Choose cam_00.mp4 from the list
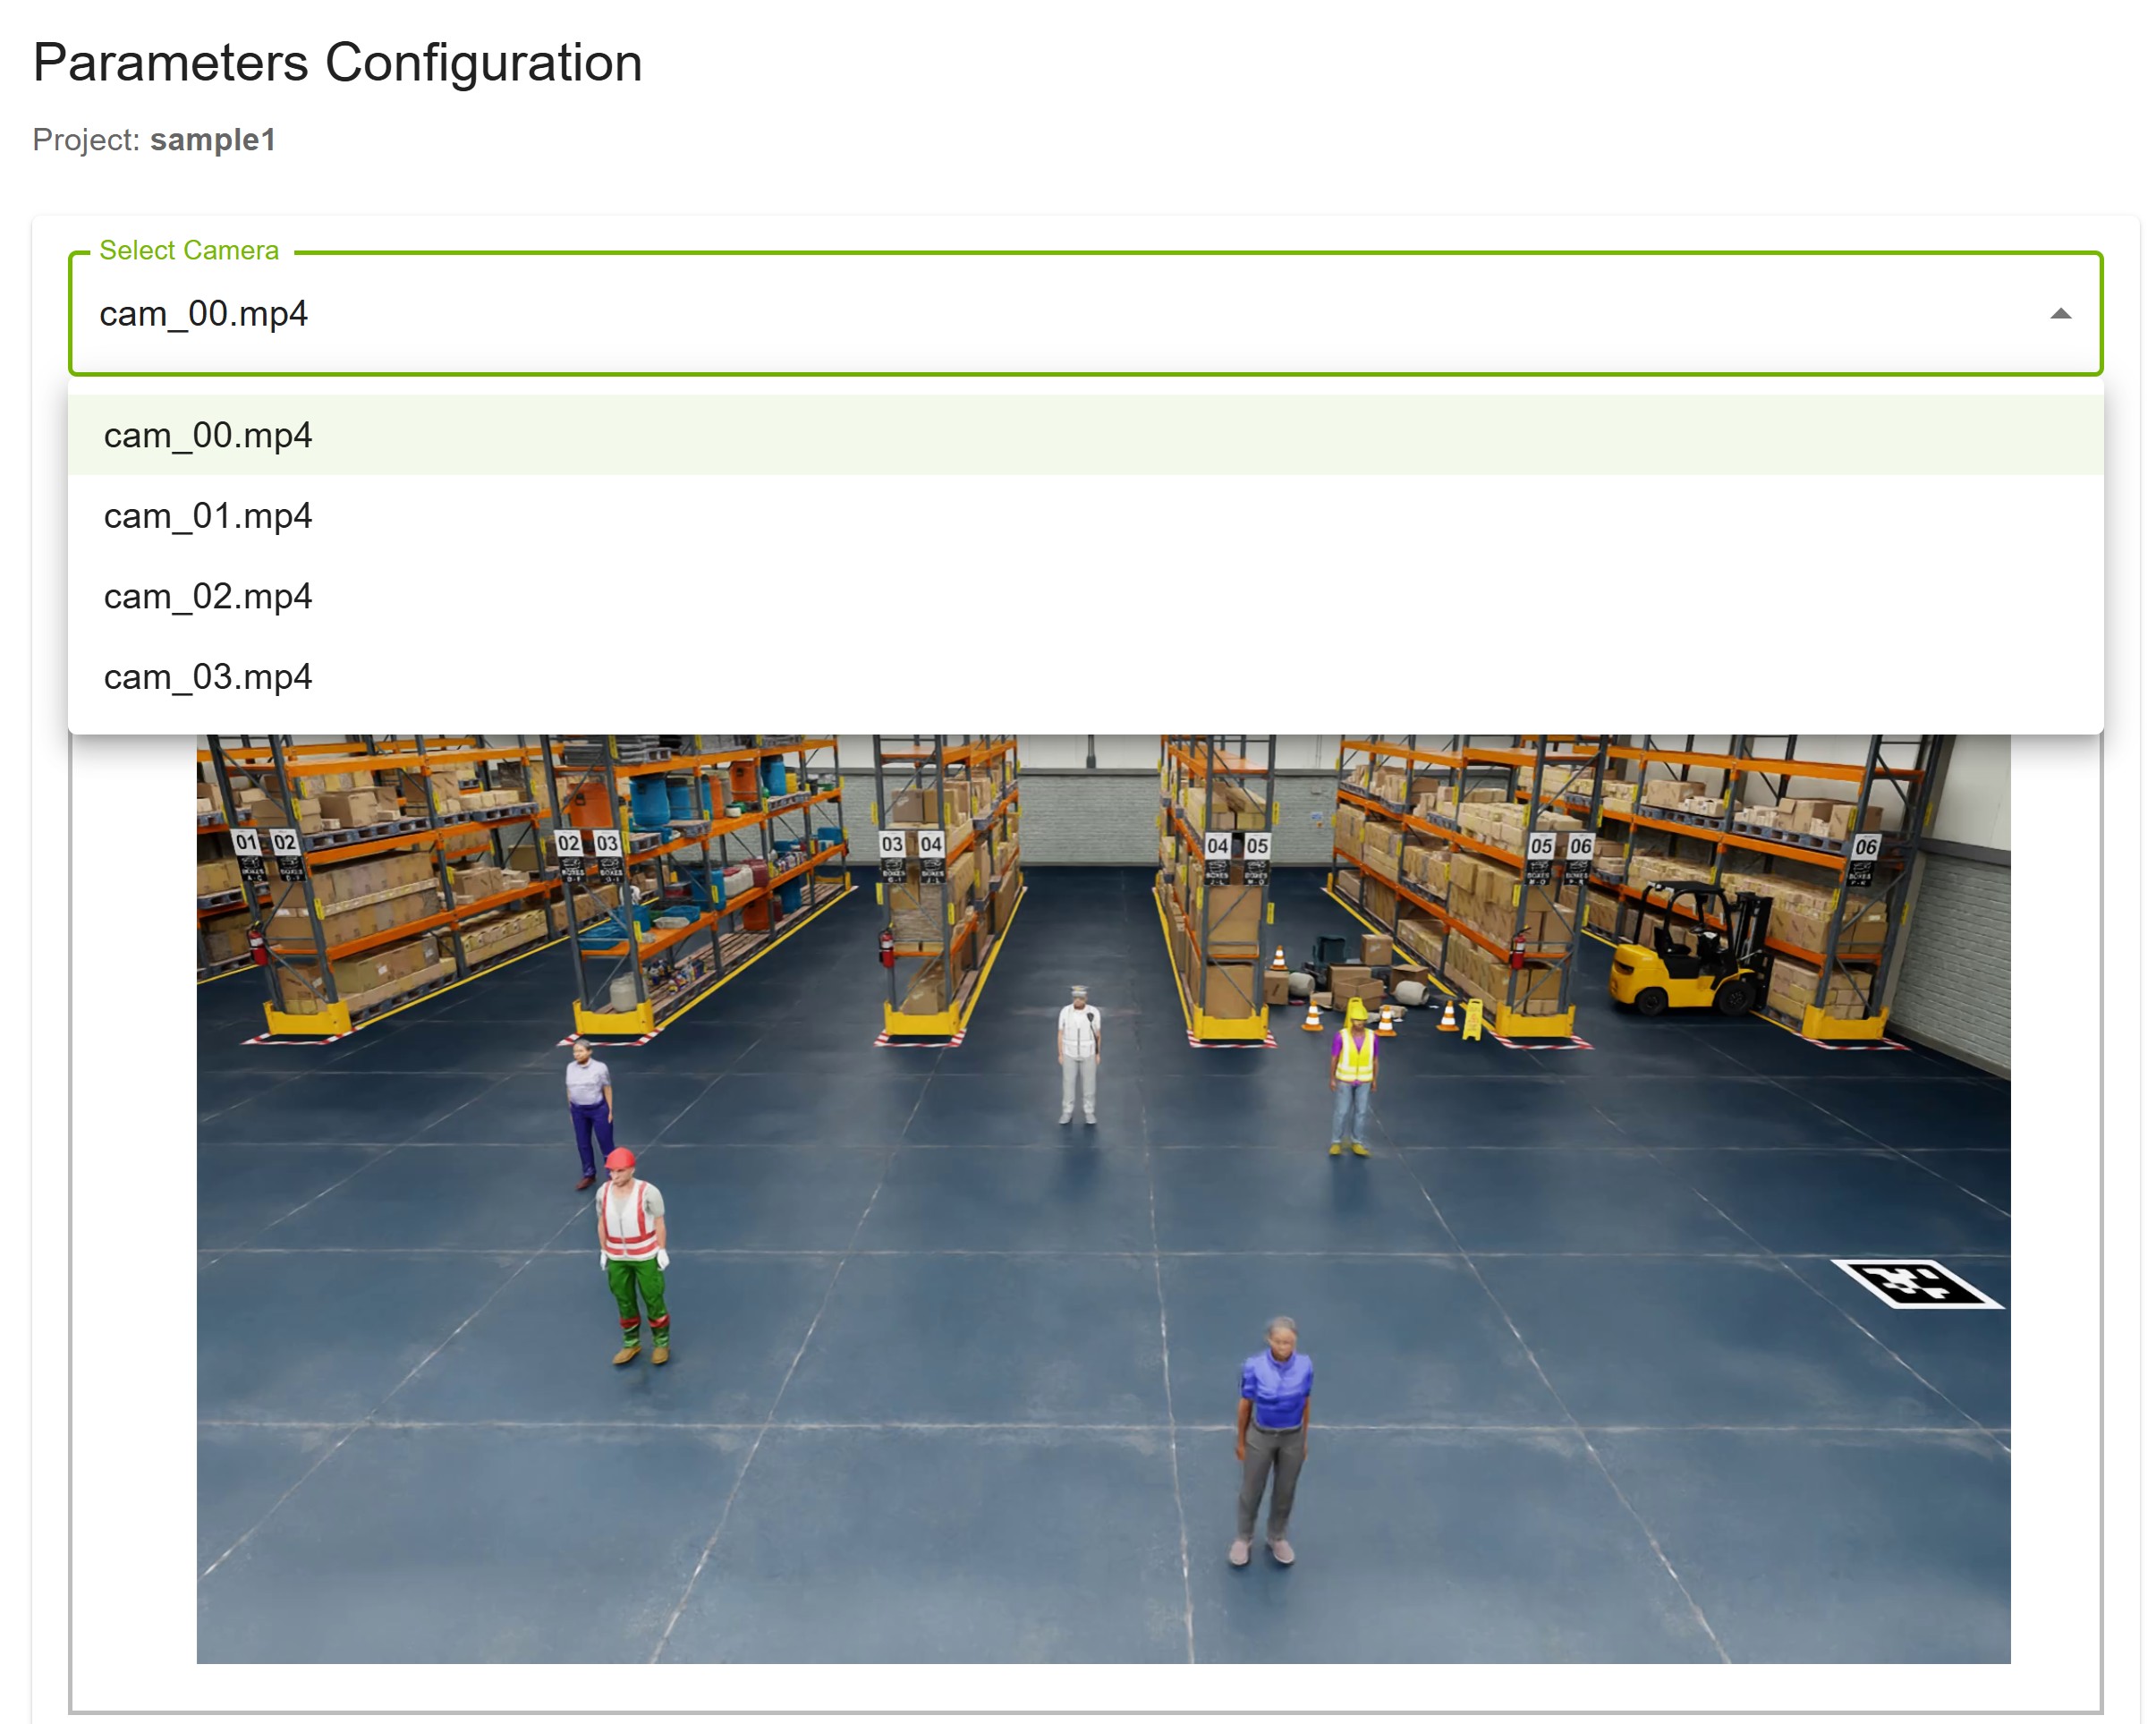Image resolution: width=2156 pixels, height=1724 pixels. point(208,436)
